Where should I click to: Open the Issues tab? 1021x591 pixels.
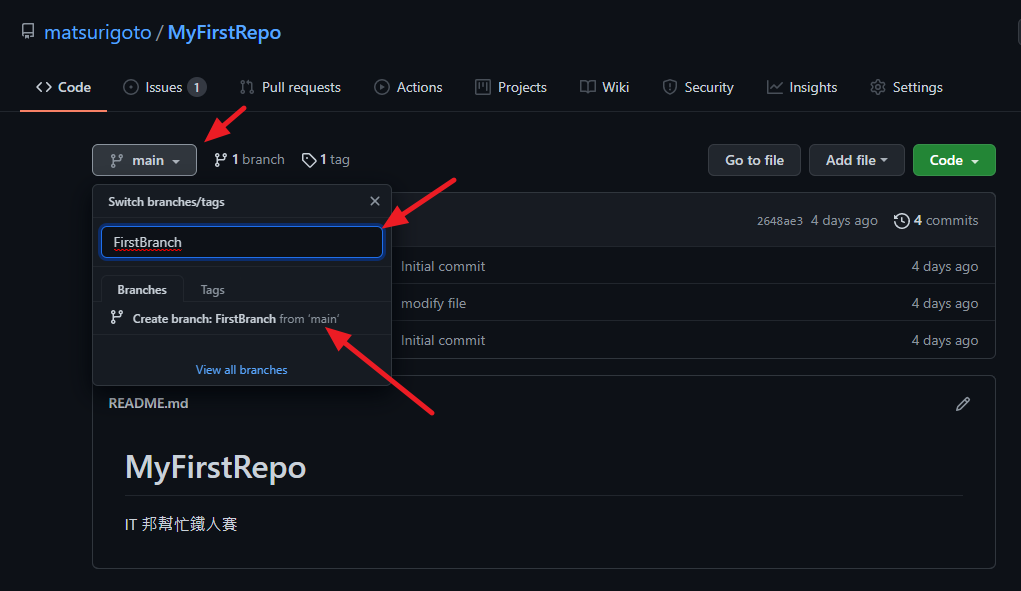[x=164, y=87]
